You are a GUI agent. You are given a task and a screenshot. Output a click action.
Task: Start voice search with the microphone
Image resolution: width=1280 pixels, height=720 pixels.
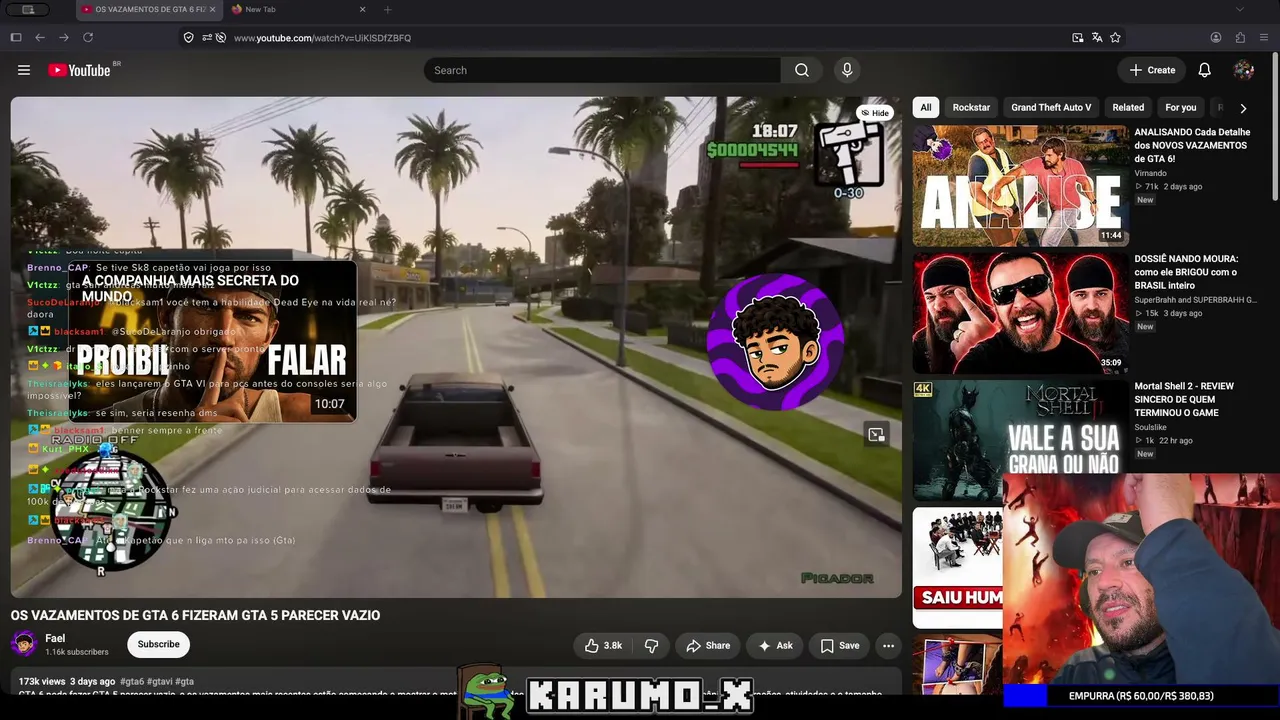[x=847, y=70]
